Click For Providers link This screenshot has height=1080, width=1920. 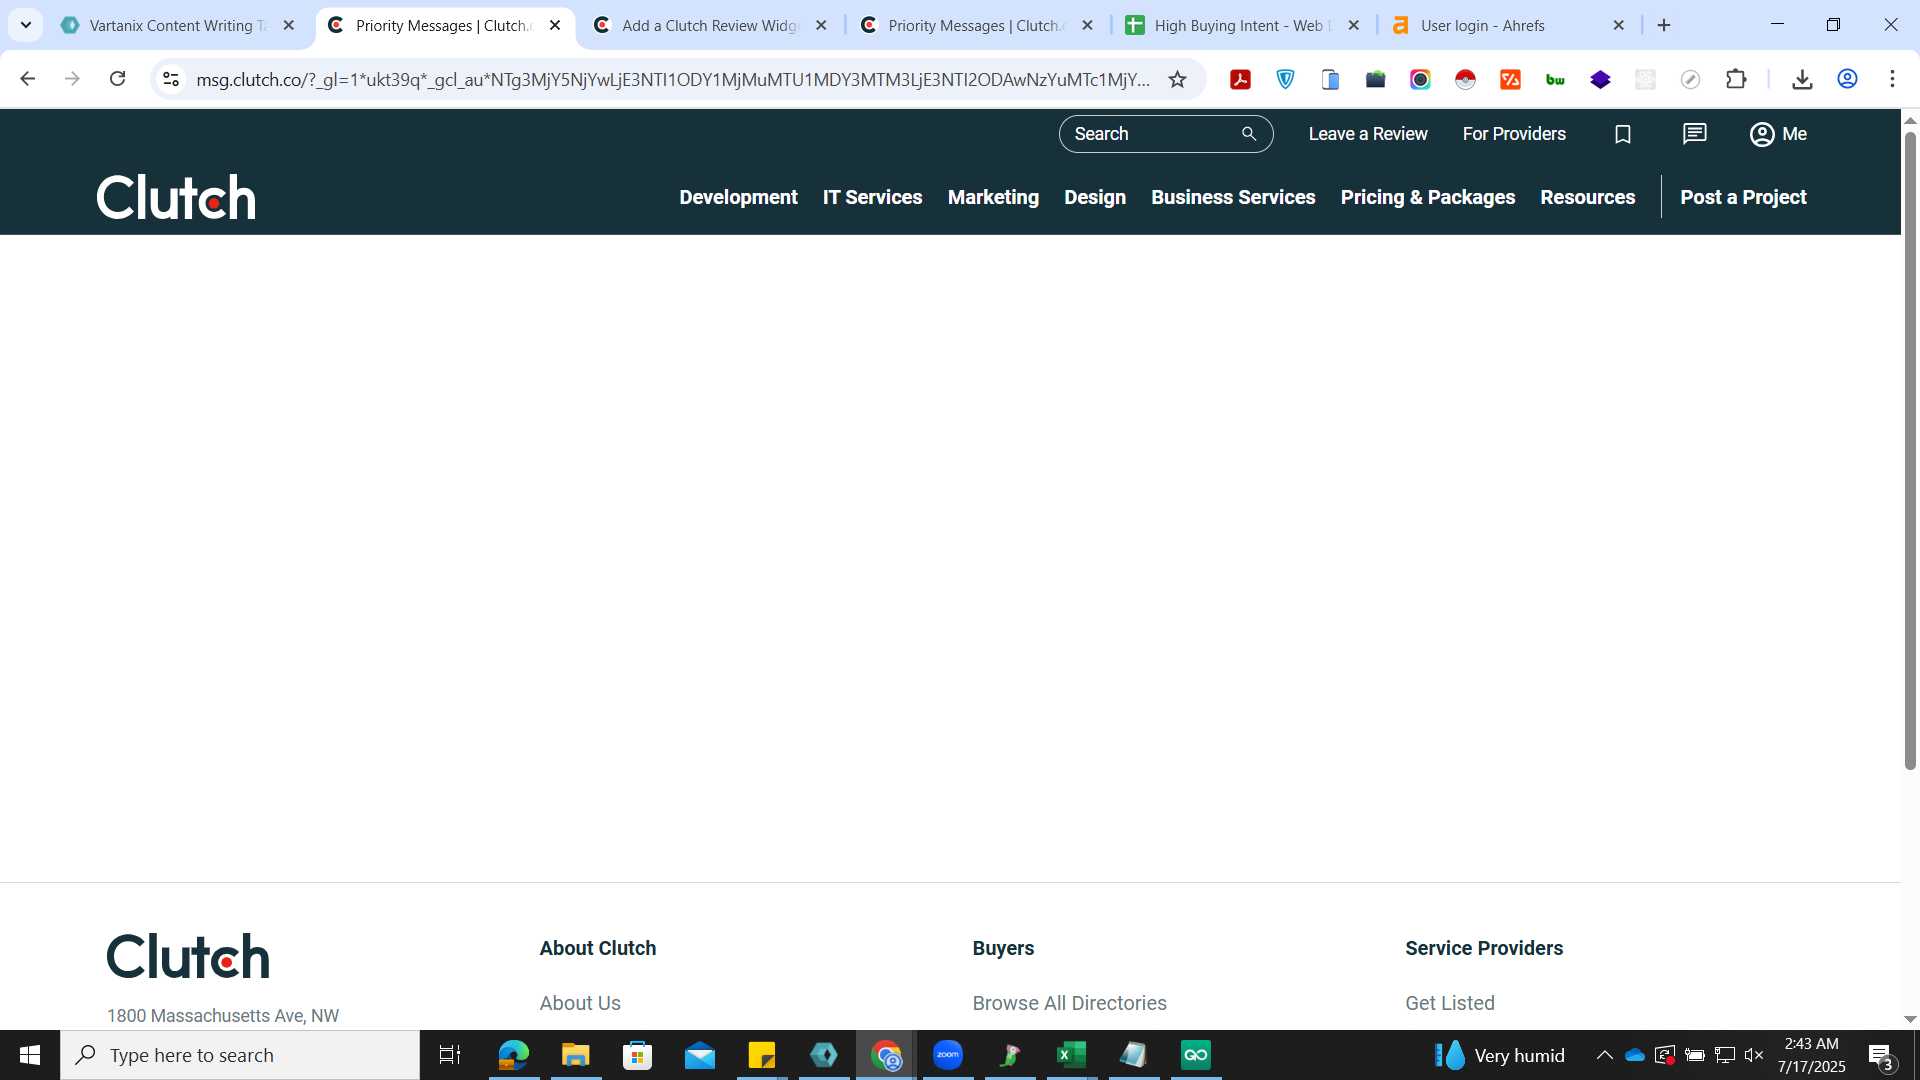(x=1514, y=134)
